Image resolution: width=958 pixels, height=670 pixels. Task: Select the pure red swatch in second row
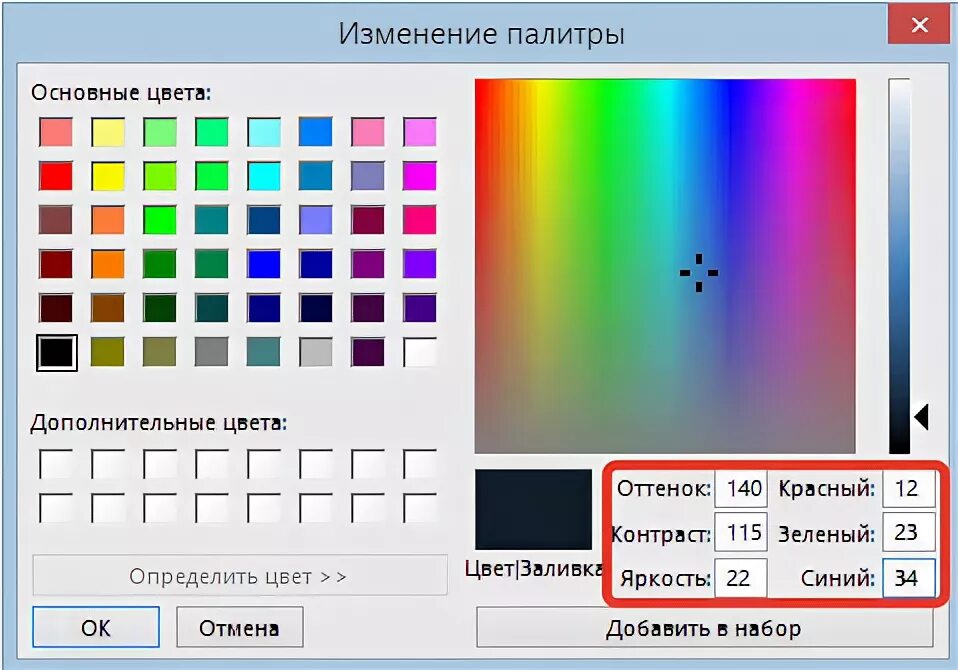coord(56,177)
